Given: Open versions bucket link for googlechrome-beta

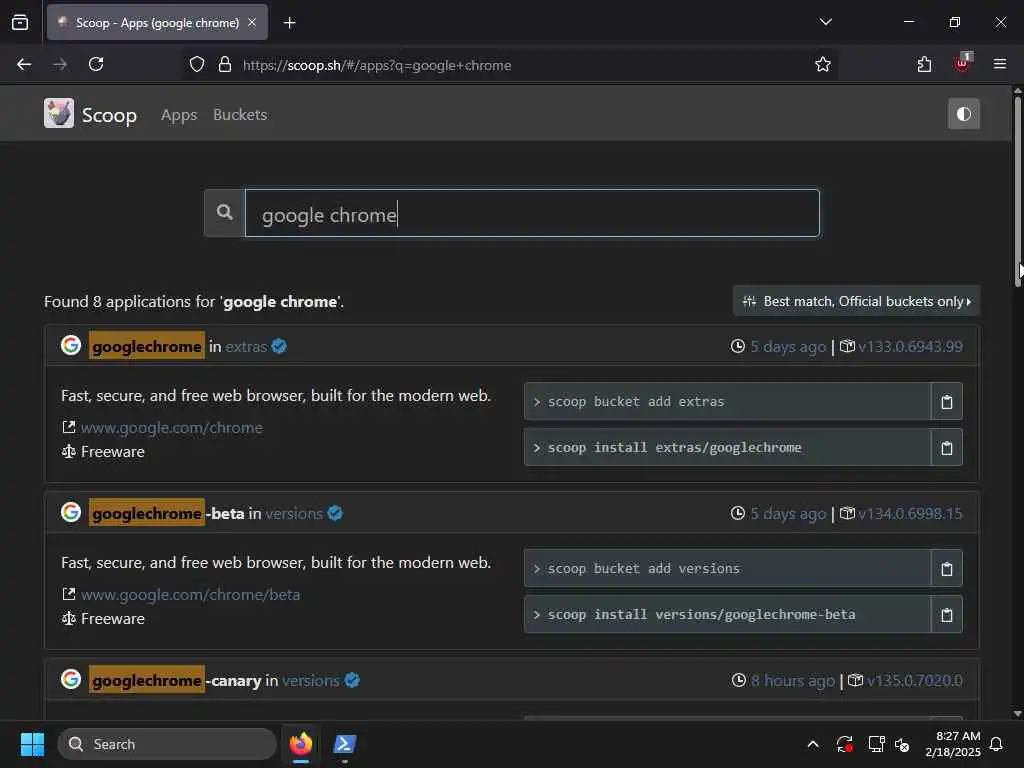Looking at the screenshot, I should point(293,514).
